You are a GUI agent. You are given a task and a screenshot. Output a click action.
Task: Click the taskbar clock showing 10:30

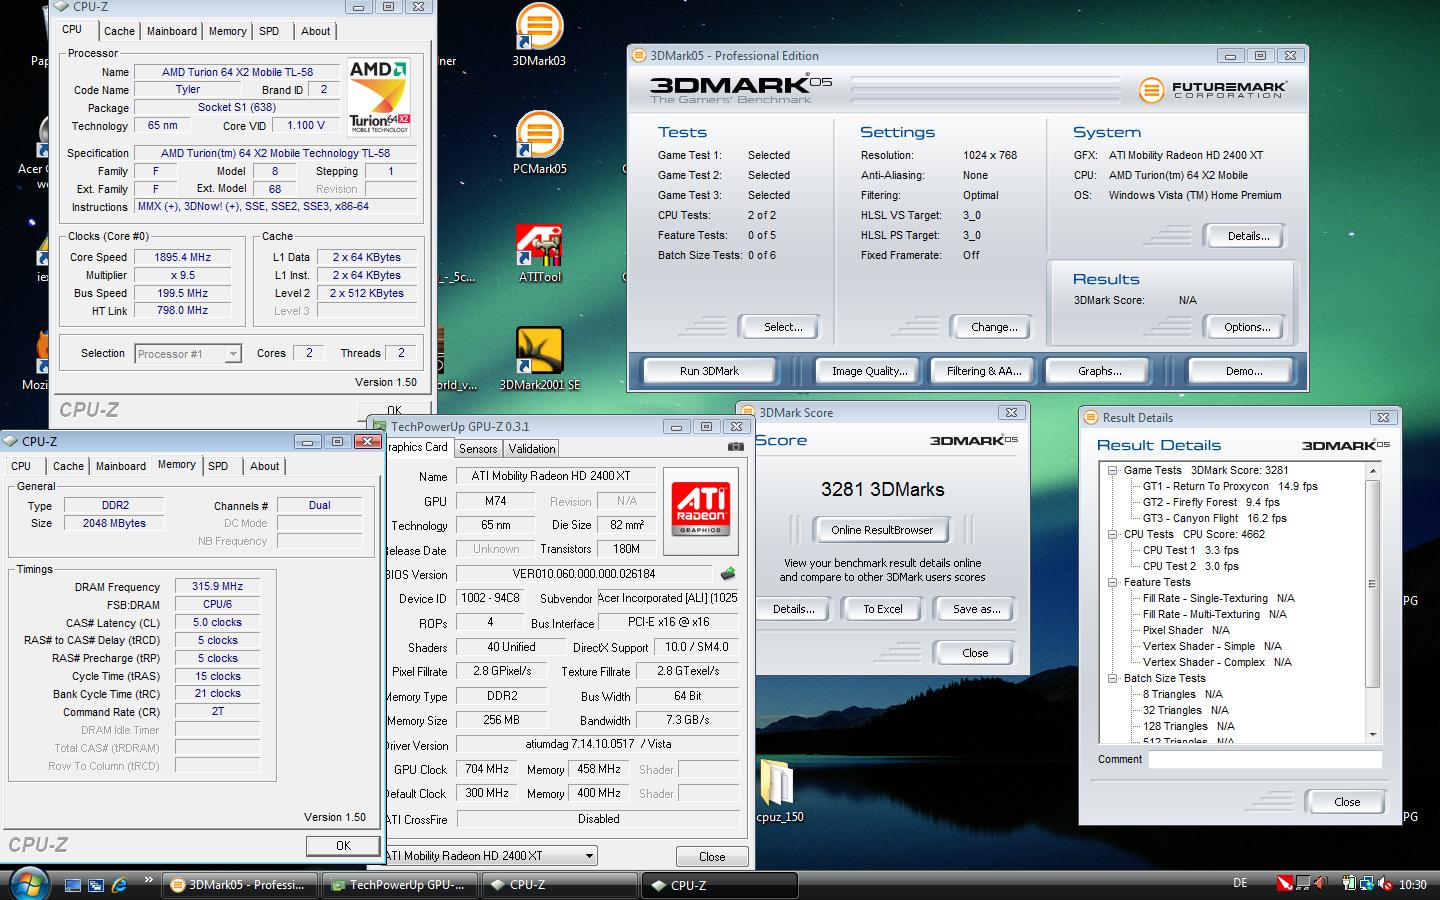tap(1413, 885)
